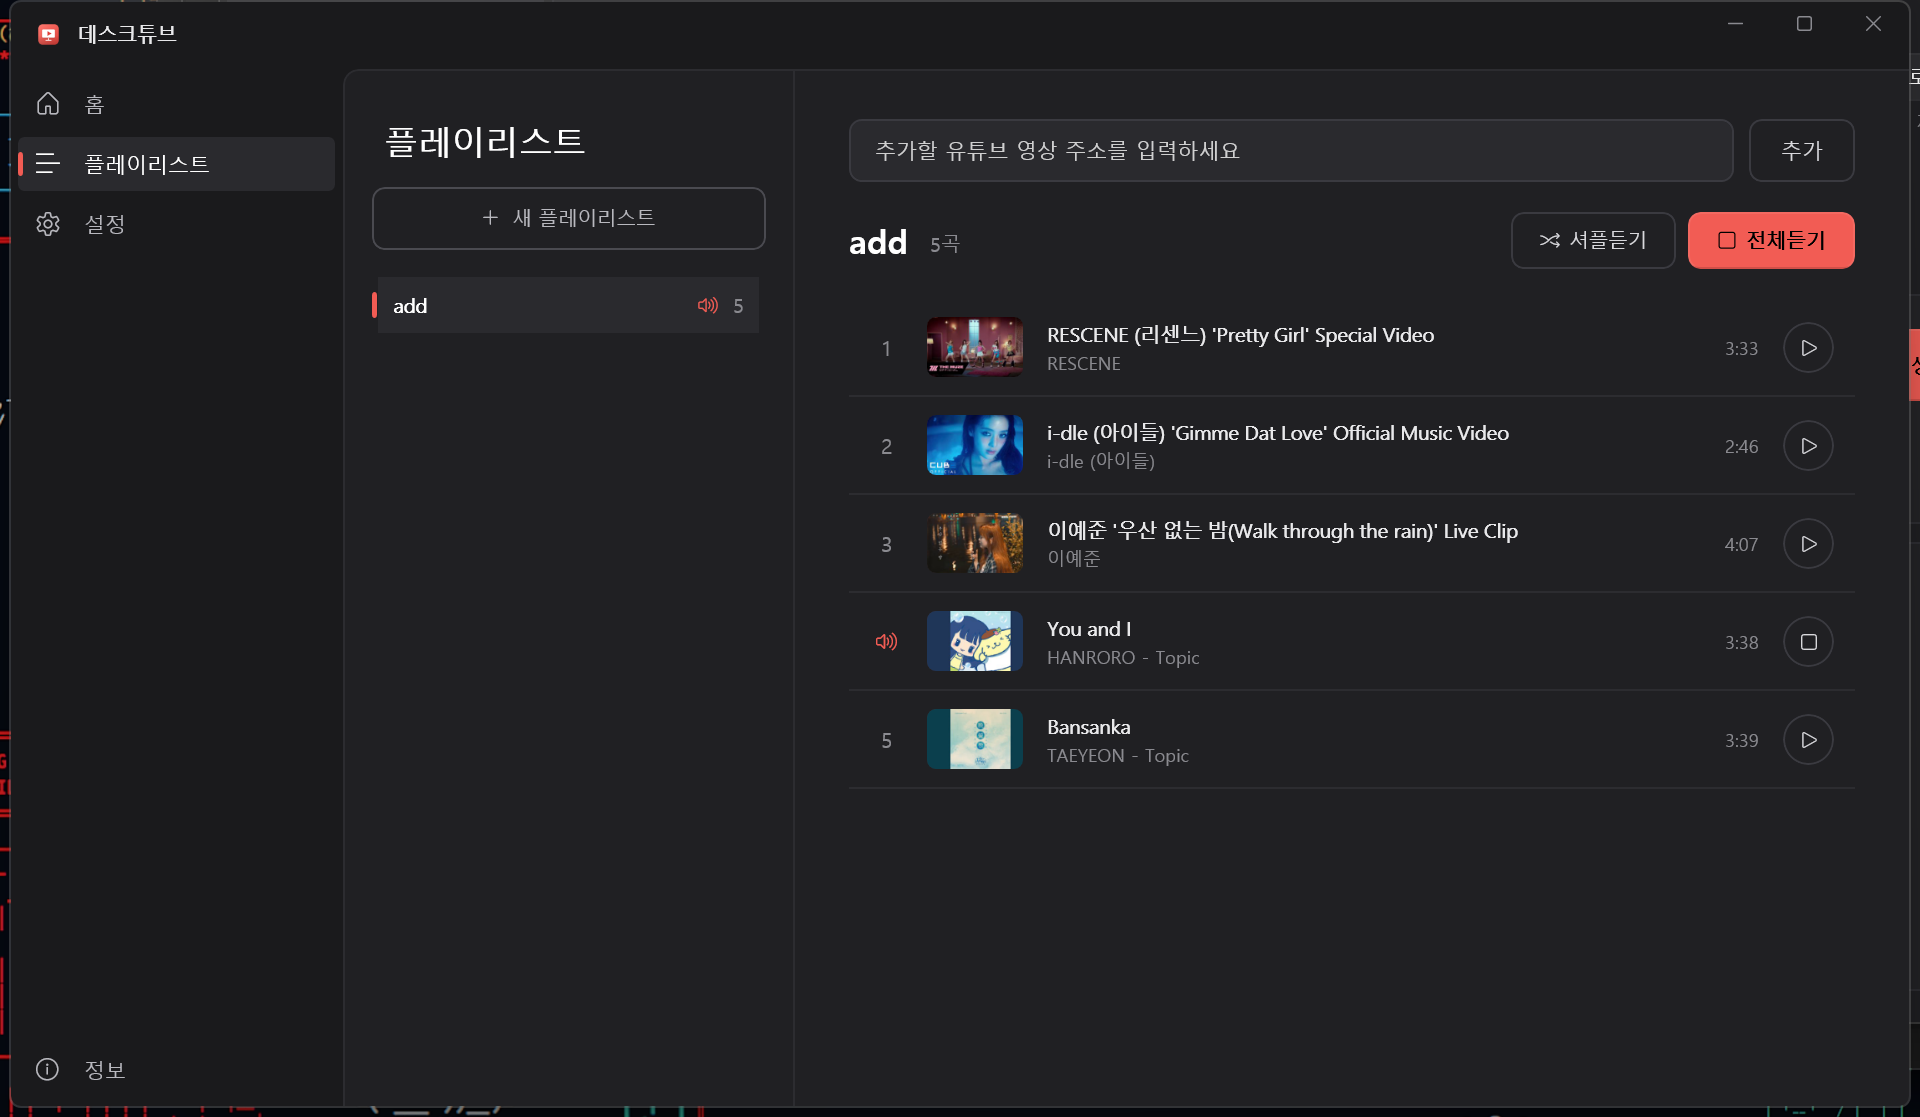Stop the playing 'You and I' track
The width and height of the screenshot is (1920, 1117).
pos(1808,642)
